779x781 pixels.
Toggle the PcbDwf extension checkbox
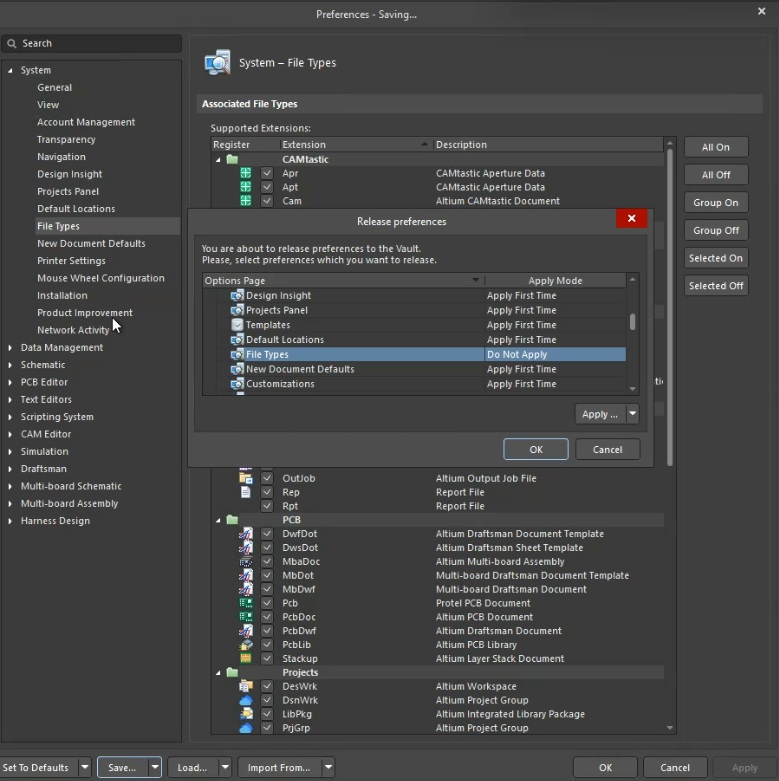(267, 631)
